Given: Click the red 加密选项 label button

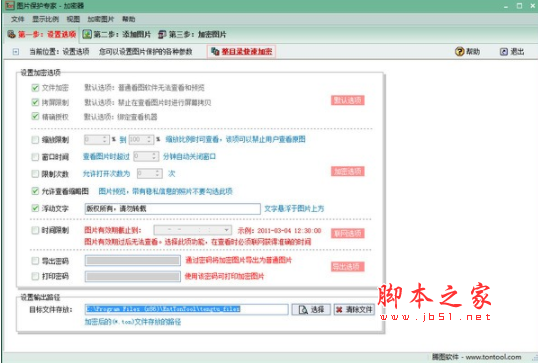Looking at the screenshot, I should 348,172.
